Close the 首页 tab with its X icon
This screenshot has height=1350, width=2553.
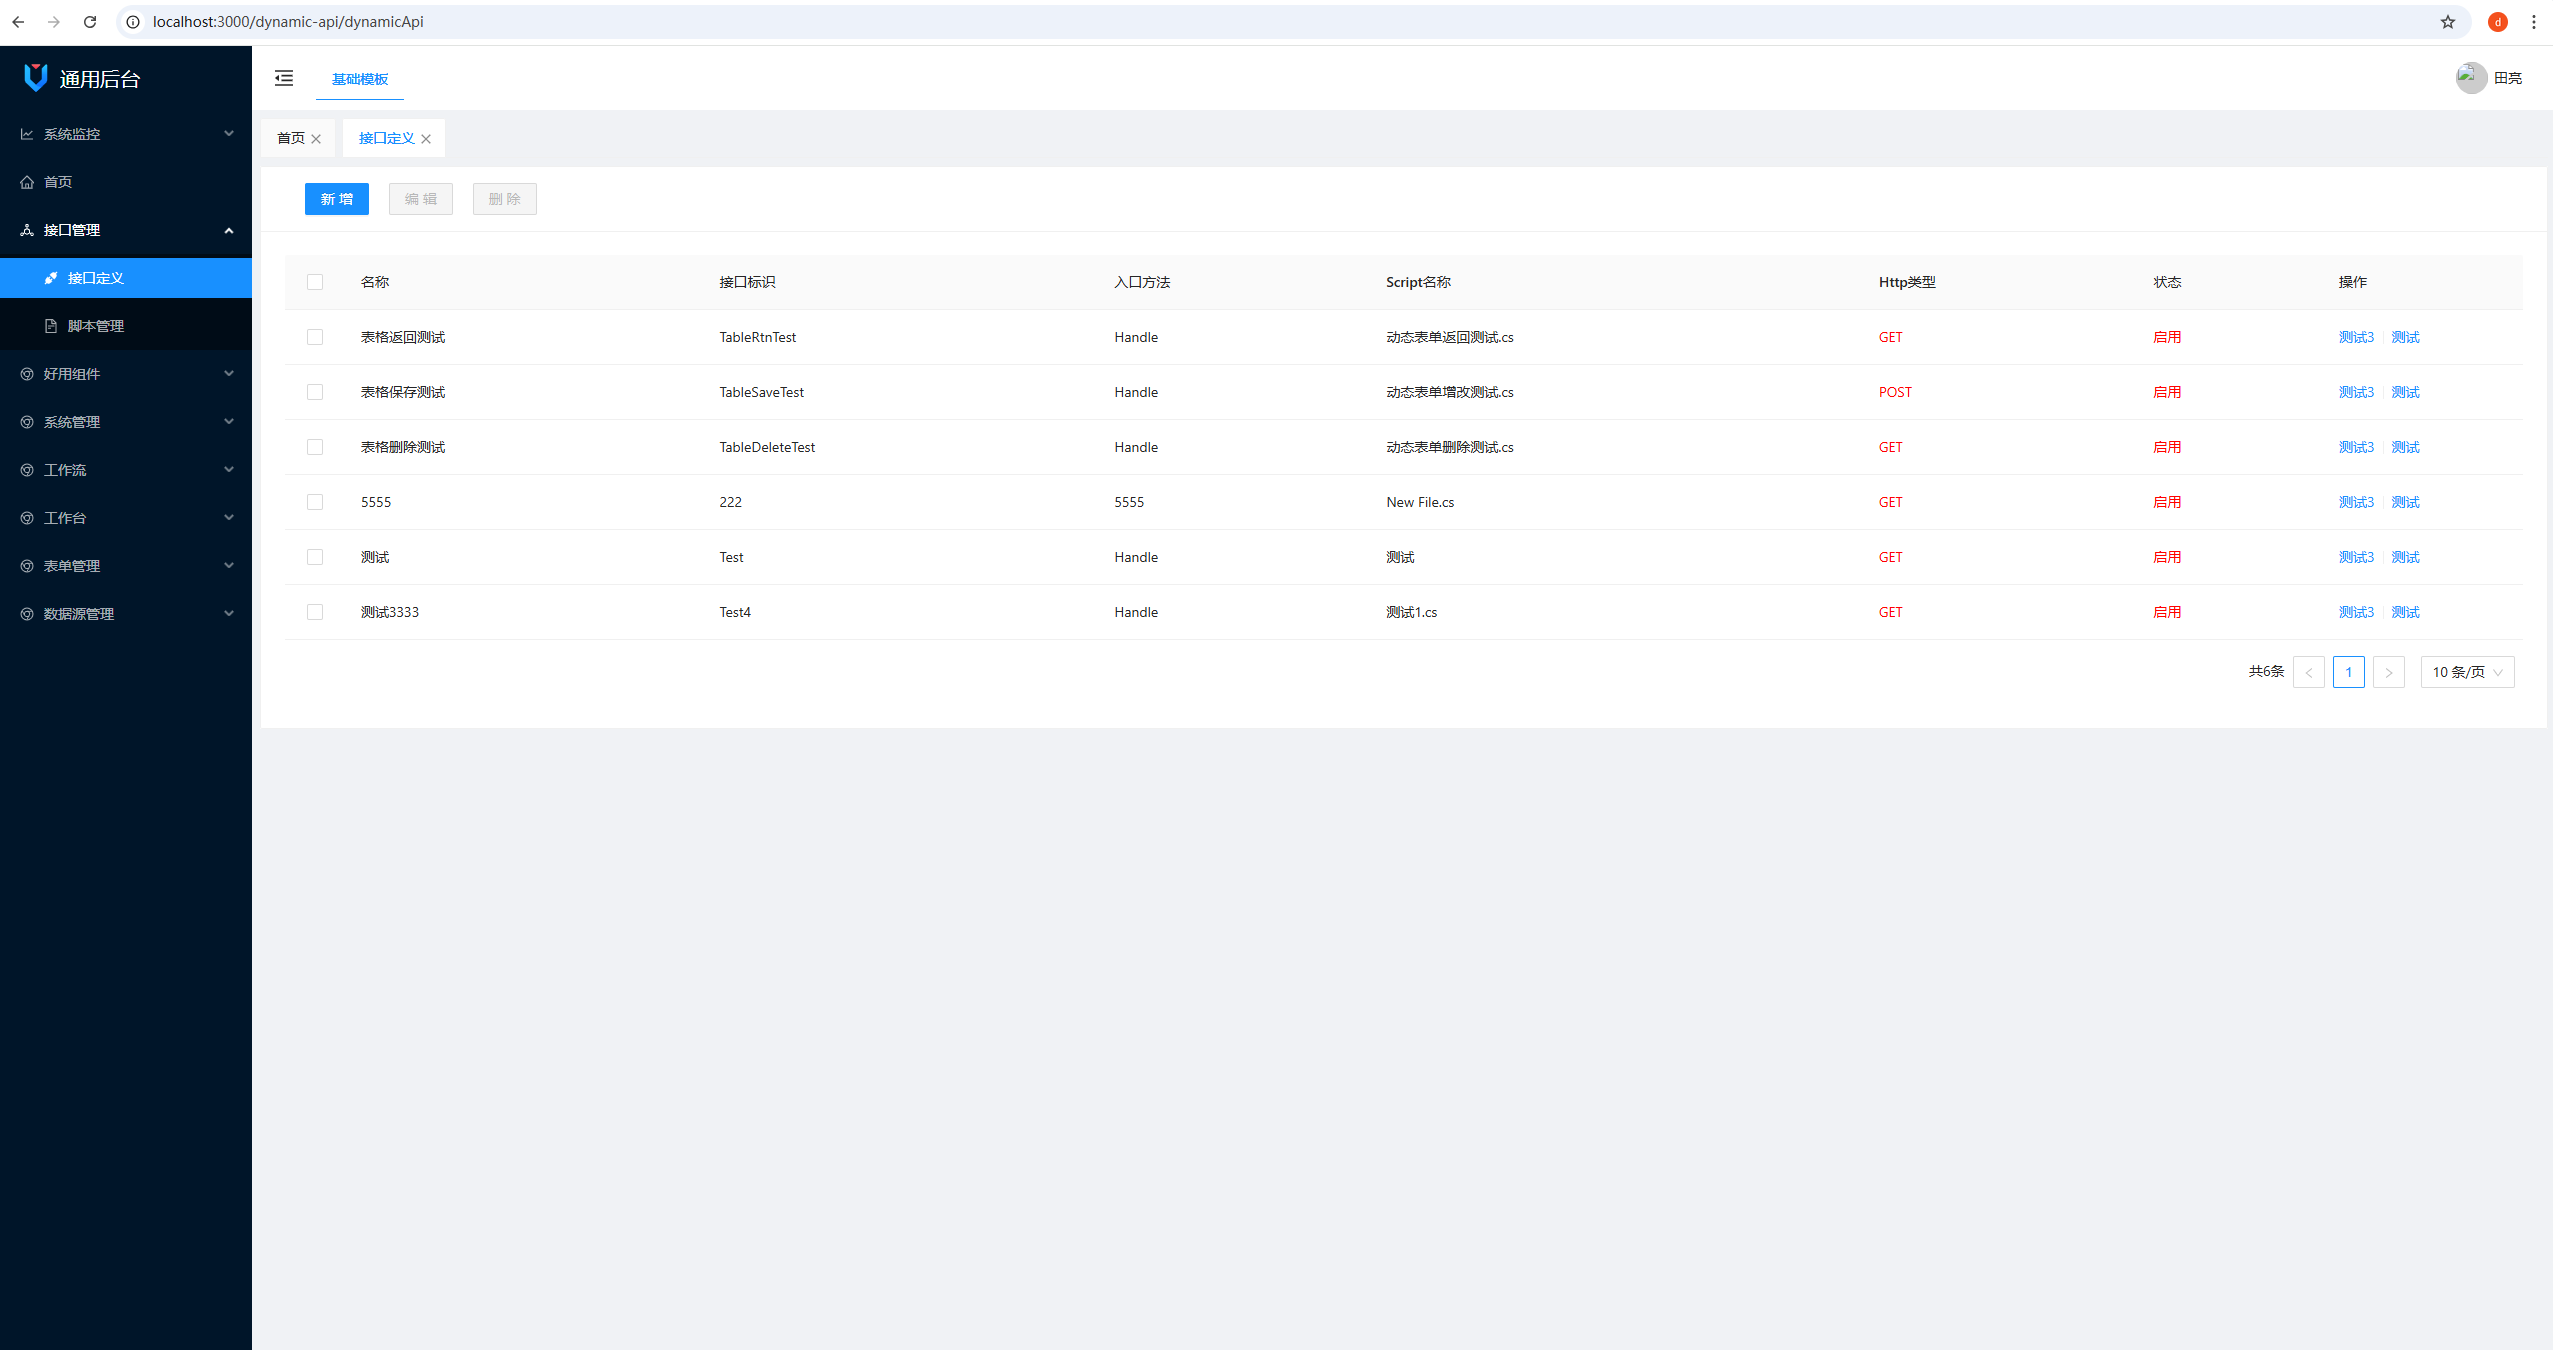pos(316,139)
